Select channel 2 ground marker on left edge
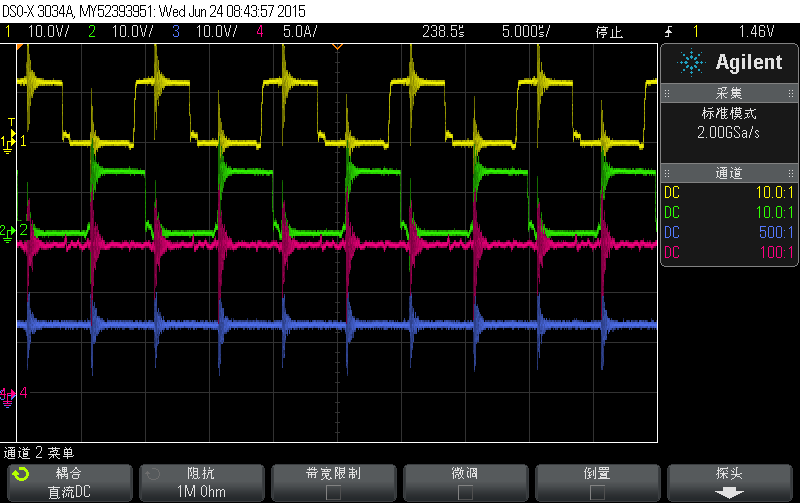This screenshot has width=800, height=503. pos(7,233)
